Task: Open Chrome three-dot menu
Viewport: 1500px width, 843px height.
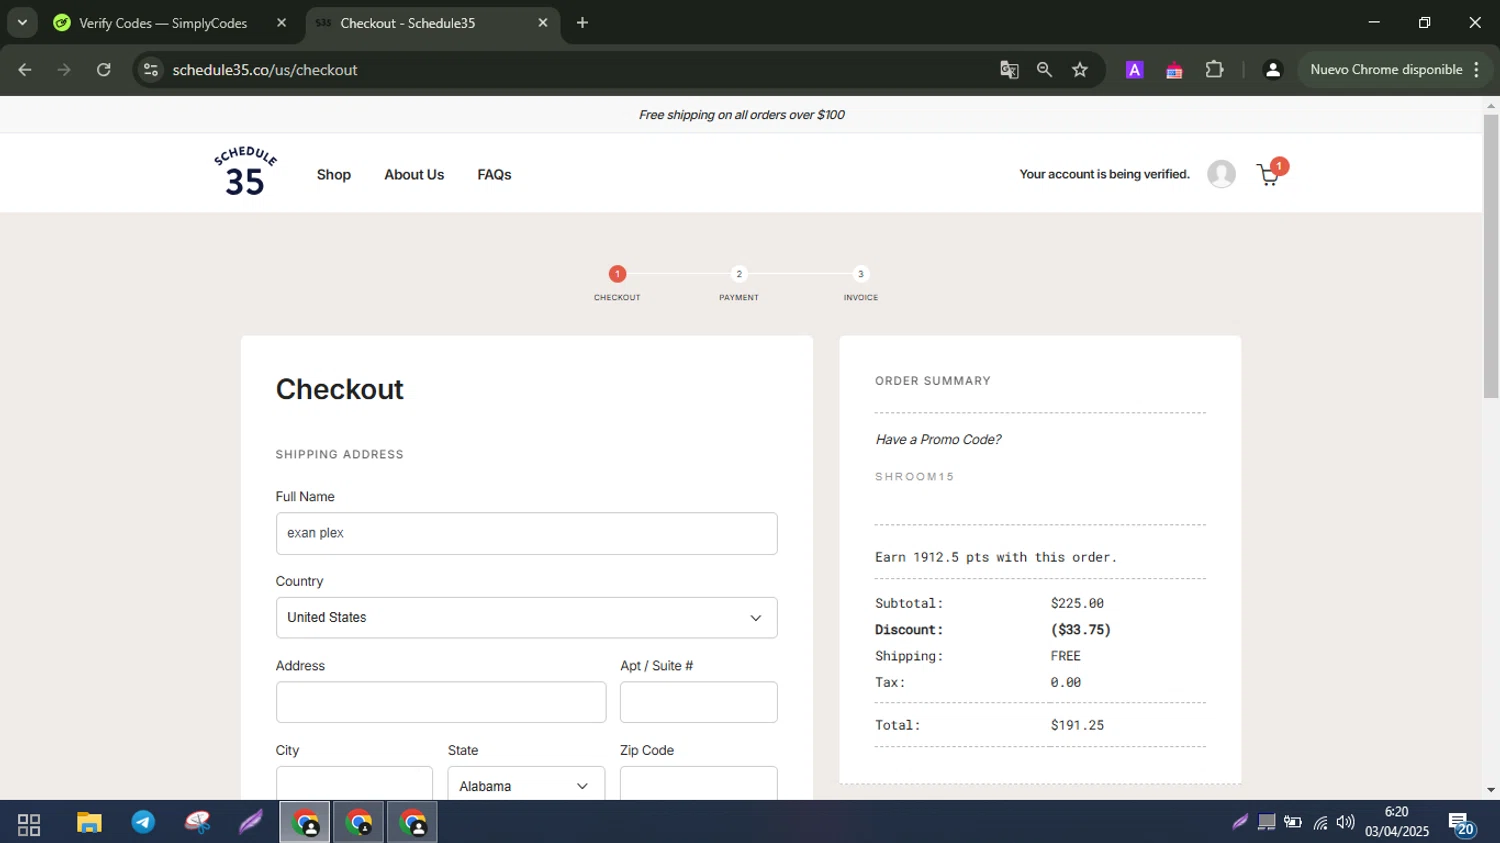Action: coord(1477,70)
